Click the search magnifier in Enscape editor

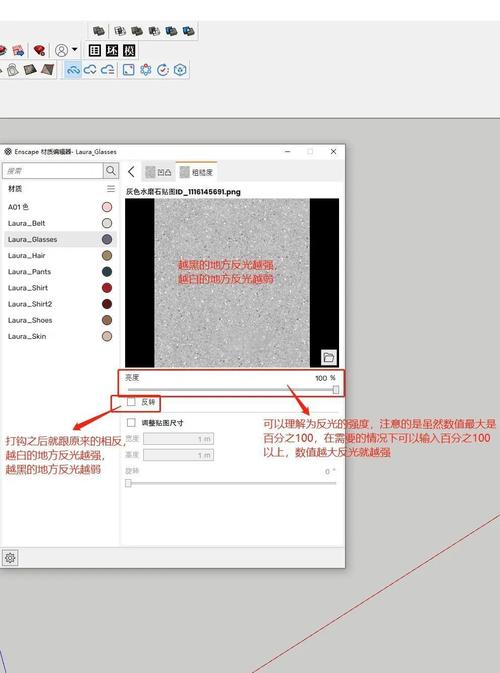pos(111,171)
